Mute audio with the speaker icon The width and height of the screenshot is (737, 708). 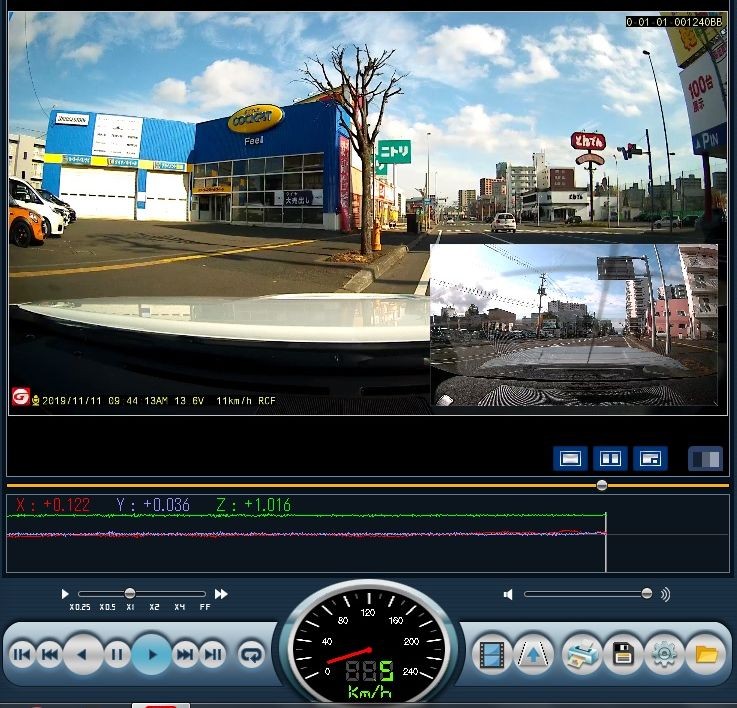point(508,595)
